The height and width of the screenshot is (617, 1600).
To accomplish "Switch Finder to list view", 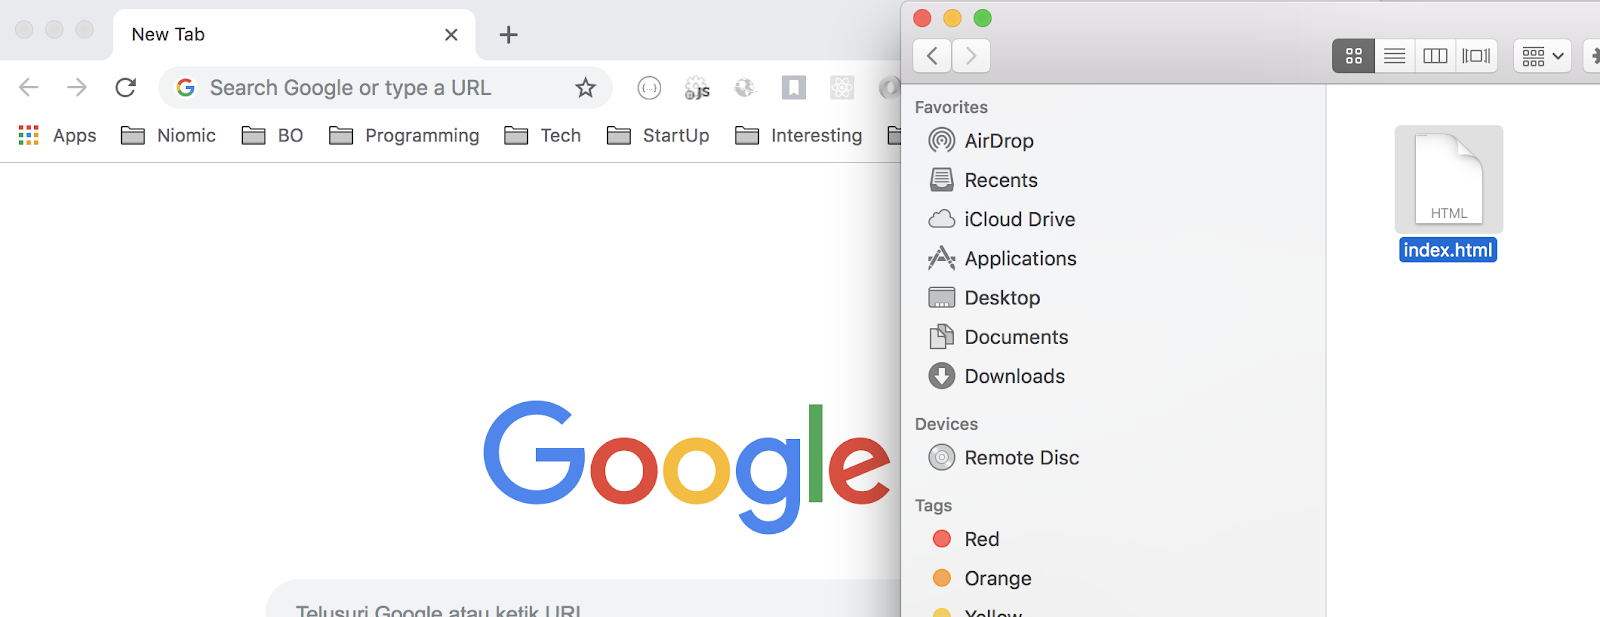I will pyautogui.click(x=1395, y=56).
